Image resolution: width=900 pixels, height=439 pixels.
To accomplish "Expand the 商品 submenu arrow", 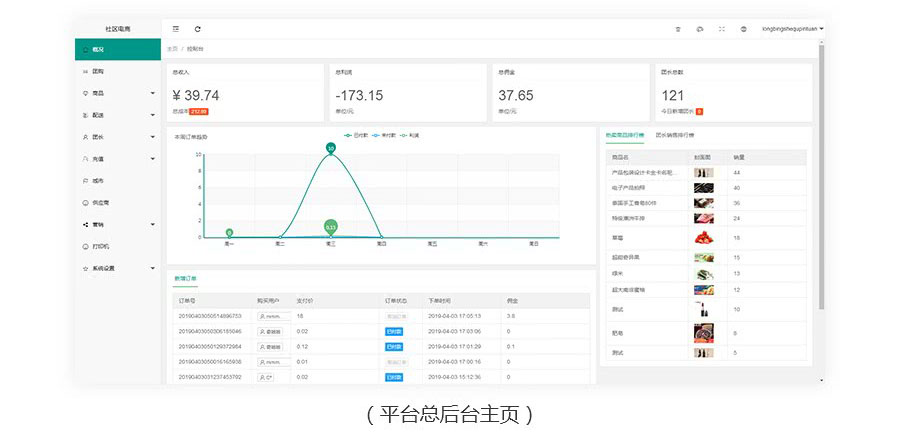I will point(153,93).
